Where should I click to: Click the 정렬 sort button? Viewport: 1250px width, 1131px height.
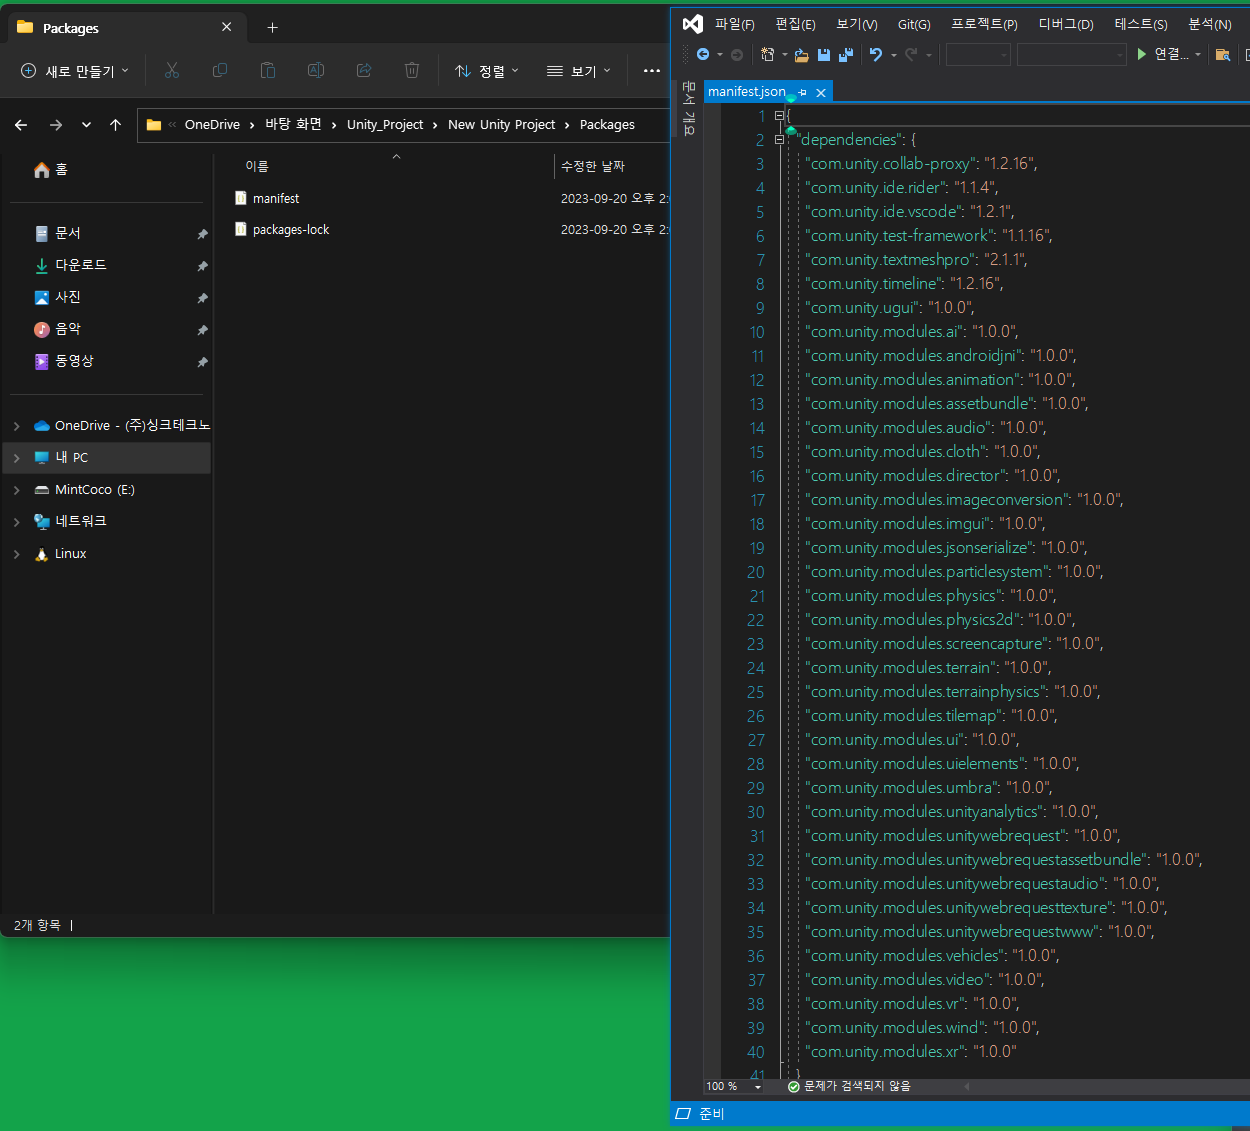(x=487, y=71)
